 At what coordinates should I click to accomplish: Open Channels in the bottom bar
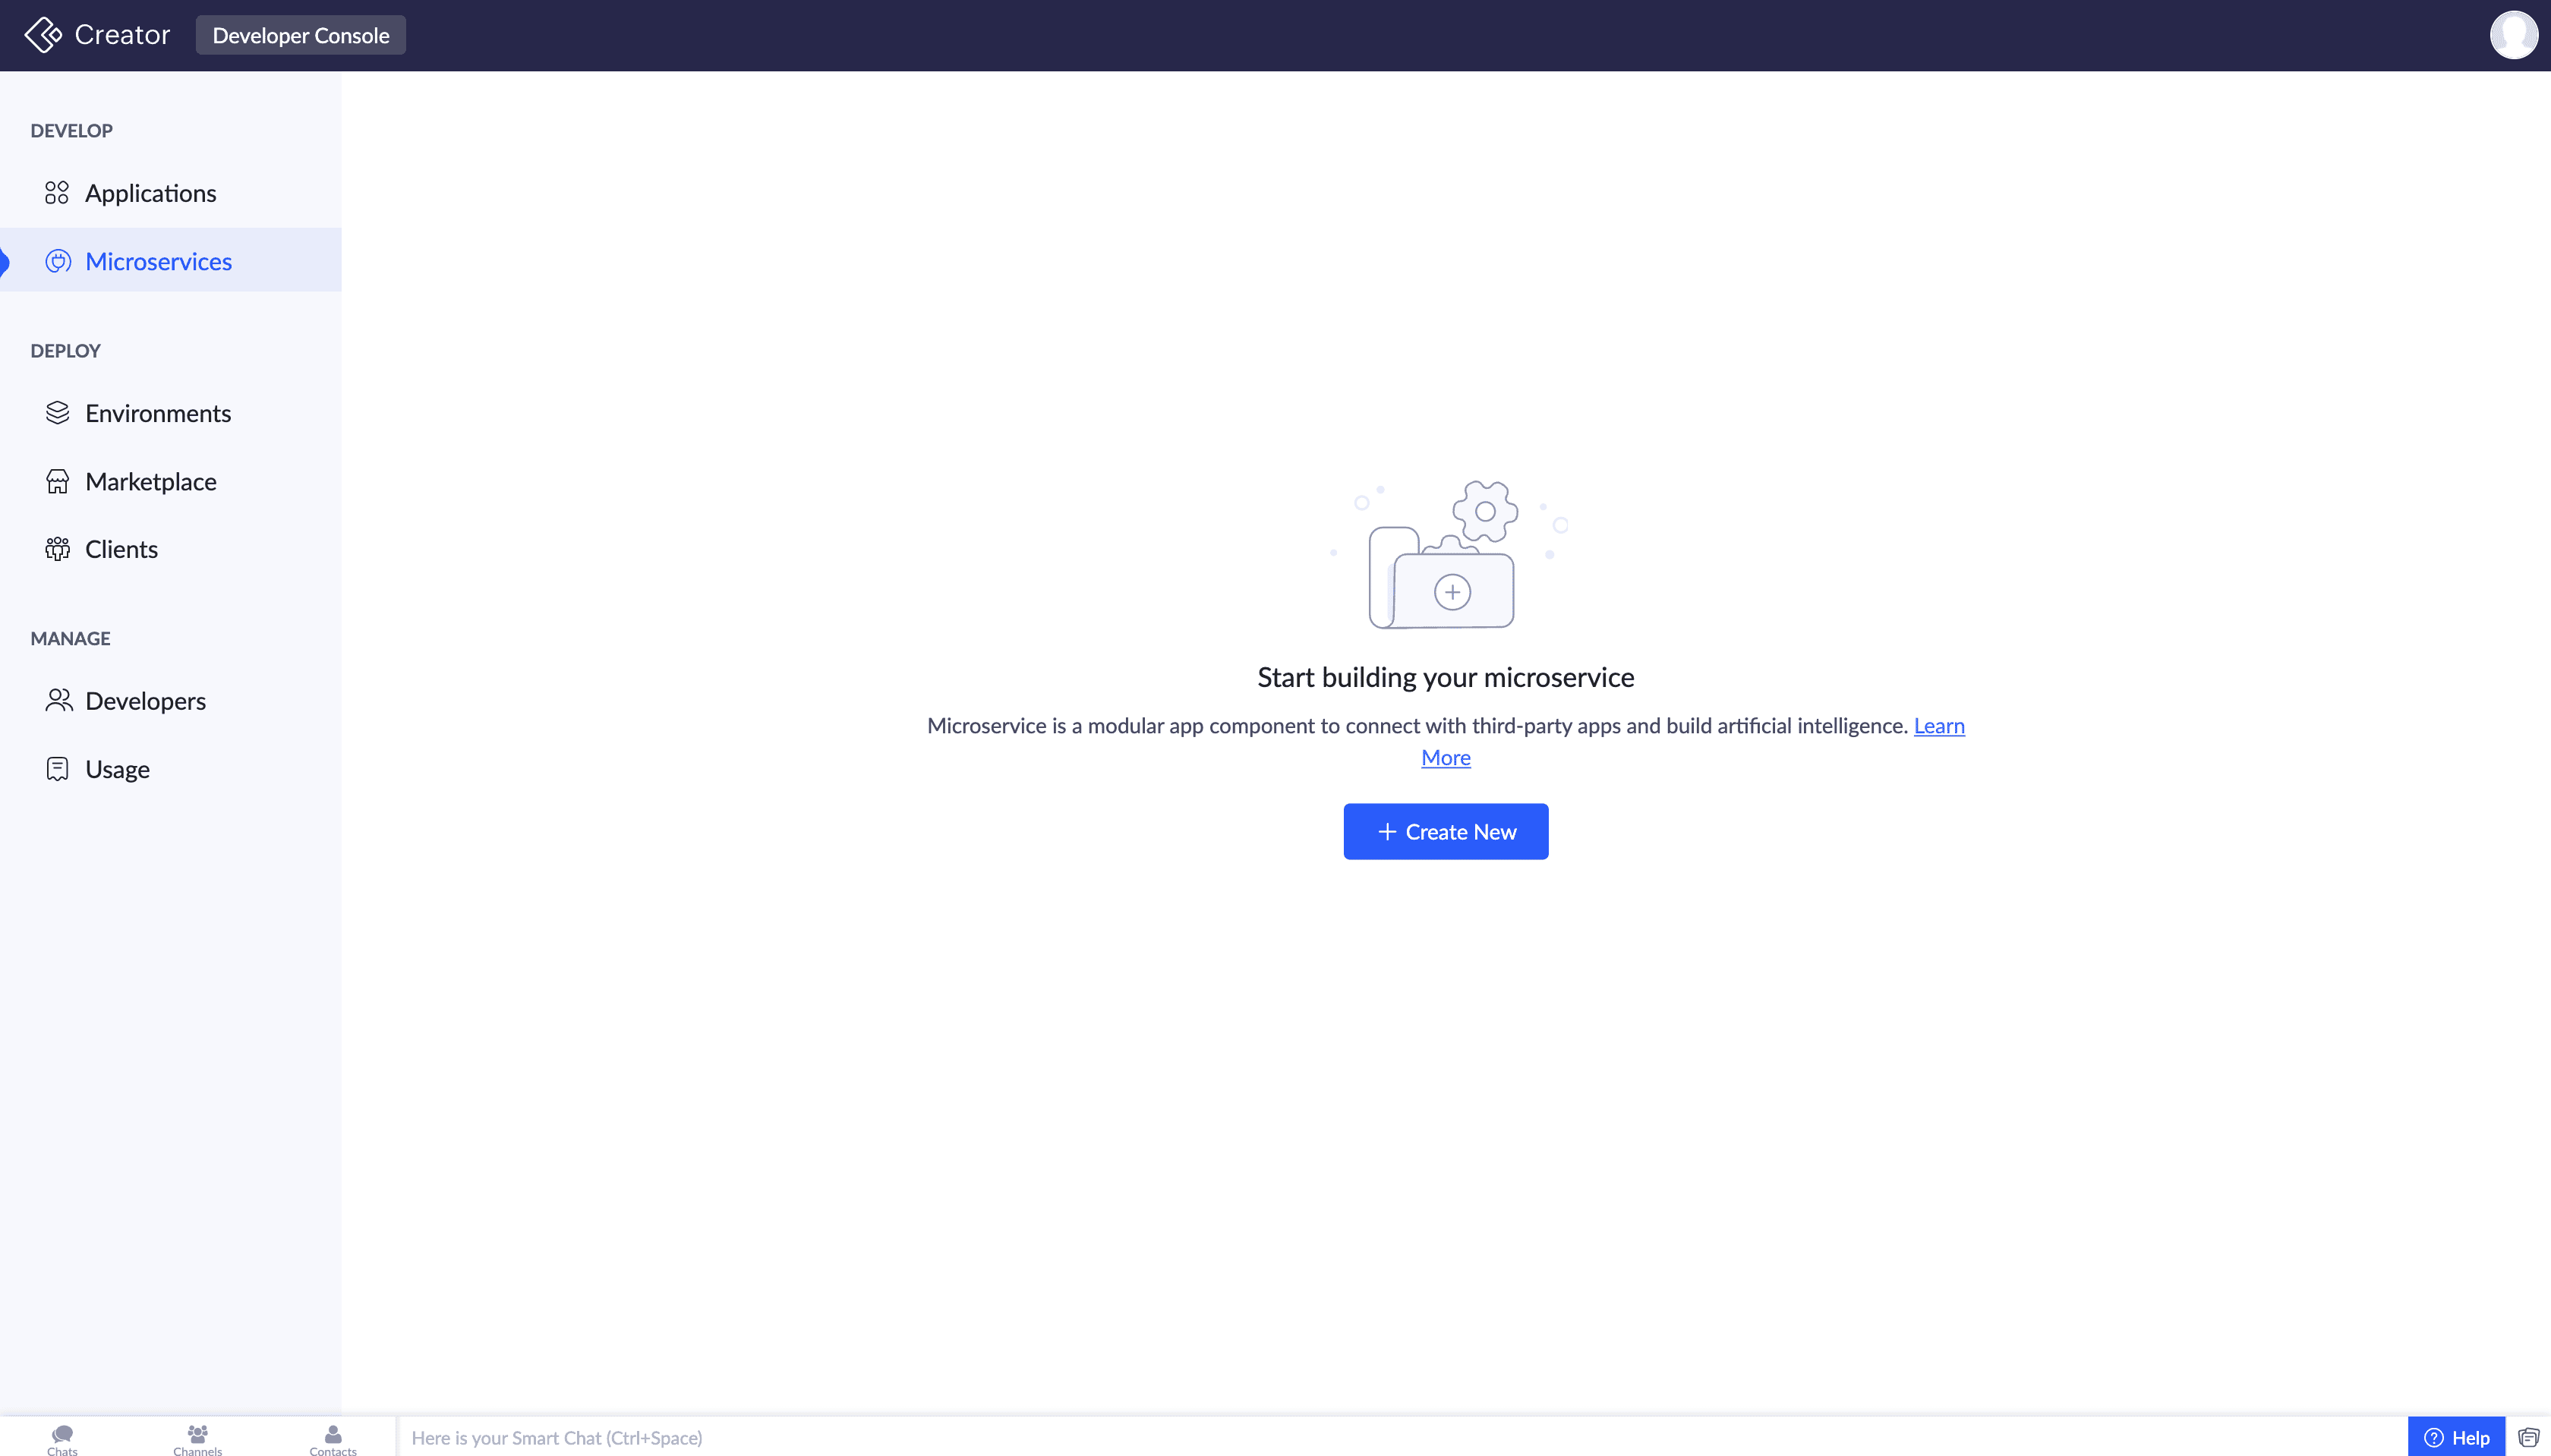click(x=197, y=1438)
